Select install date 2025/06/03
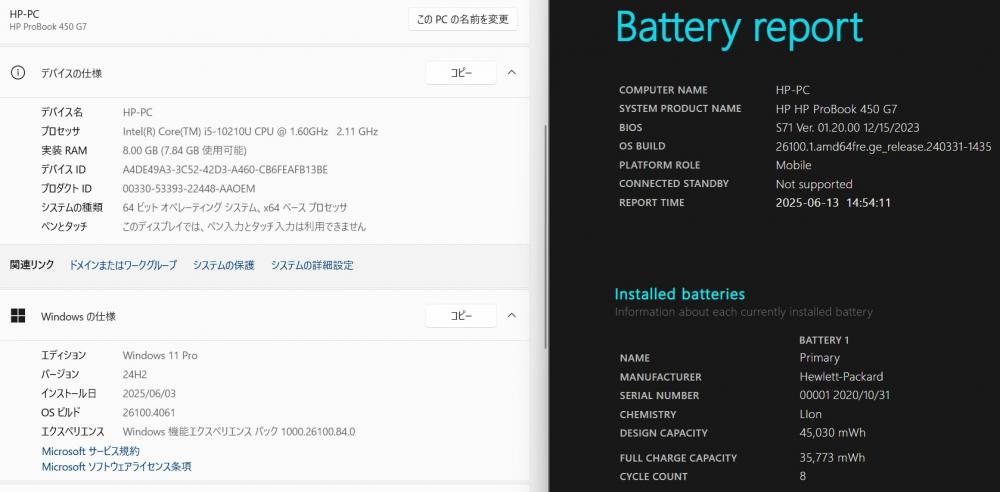 [149, 393]
